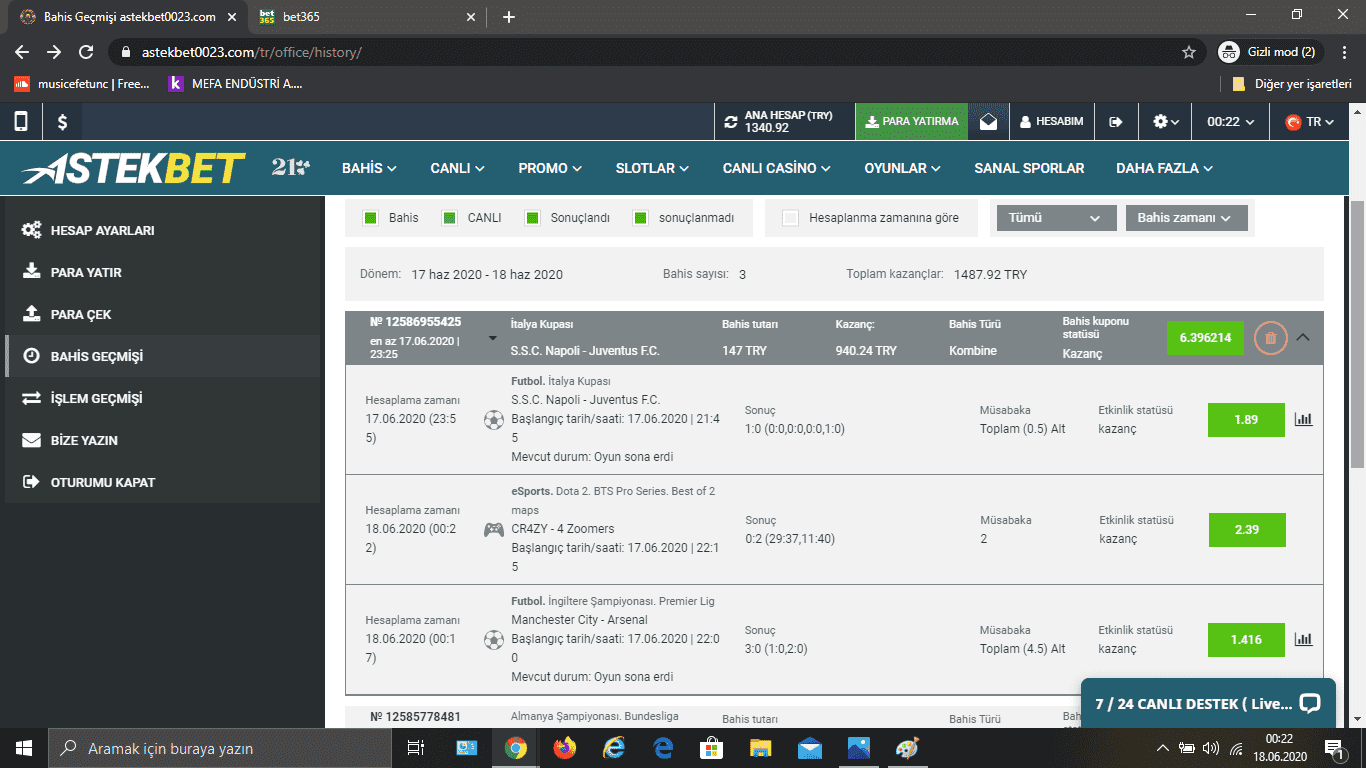Delete bet slip 12586955425 with trash icon
The height and width of the screenshot is (768, 1366).
1270,338
